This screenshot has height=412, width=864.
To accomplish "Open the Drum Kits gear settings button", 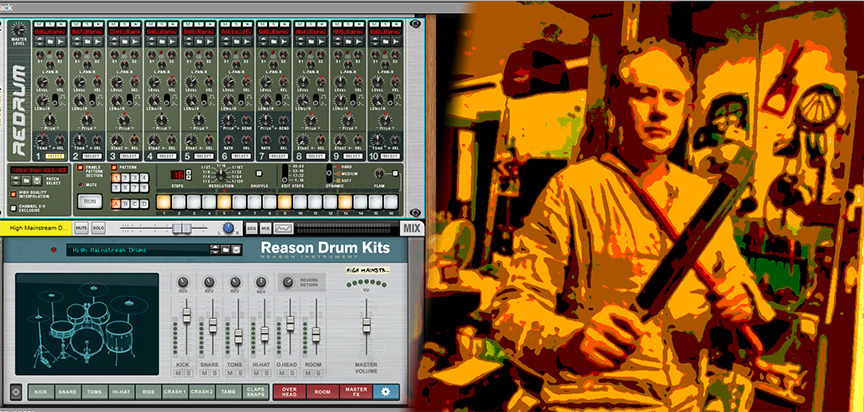I will click(x=386, y=392).
